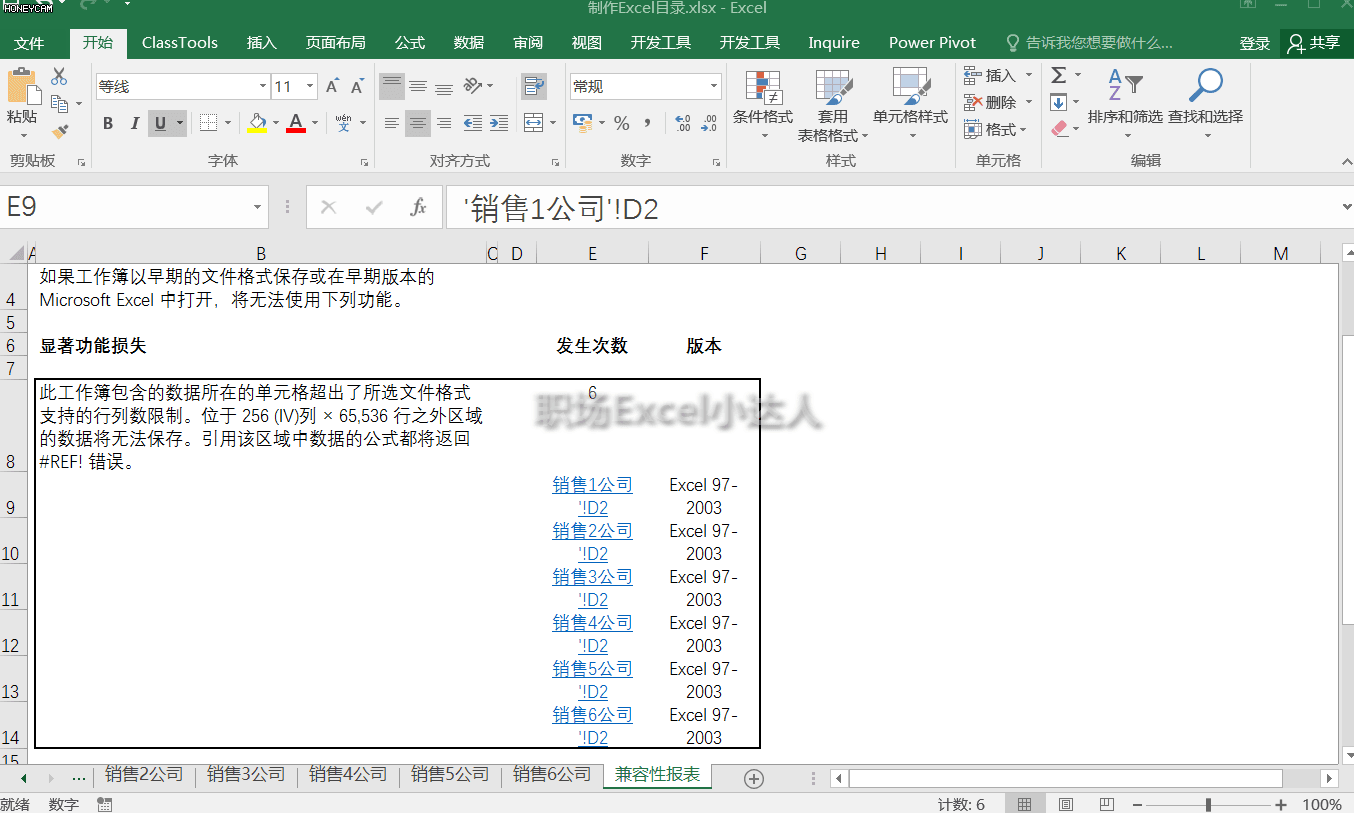Open the 等线 font name dropdown
This screenshot has width=1354, height=813.
click(263, 87)
